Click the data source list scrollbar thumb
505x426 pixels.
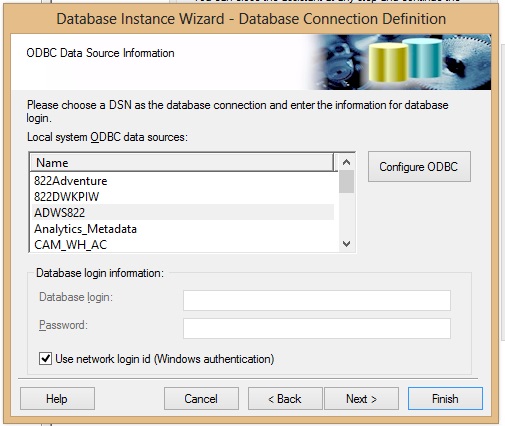pos(347,182)
